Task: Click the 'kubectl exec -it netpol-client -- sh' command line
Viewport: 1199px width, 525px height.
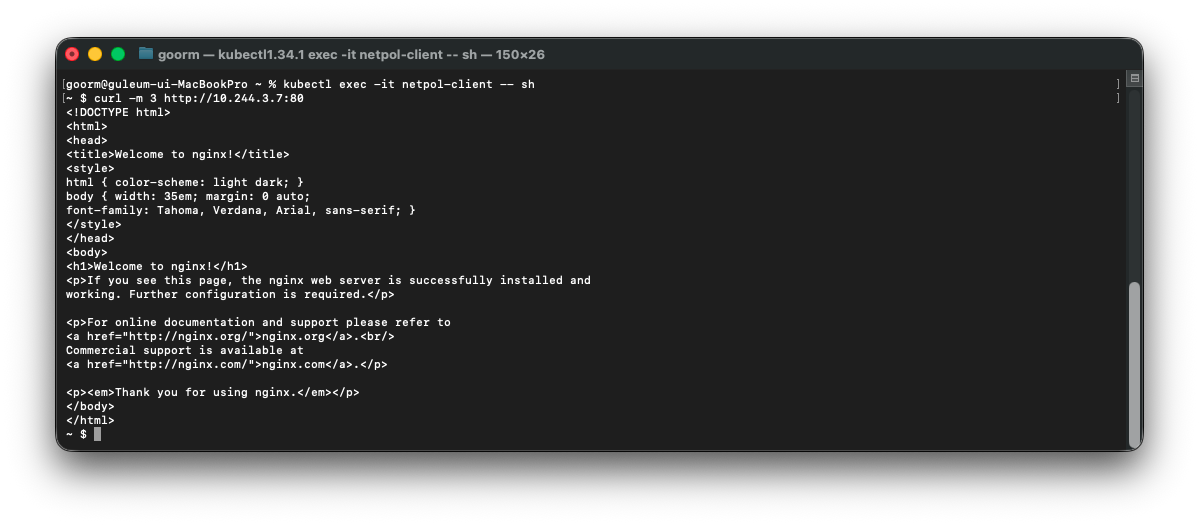Action: (x=408, y=84)
